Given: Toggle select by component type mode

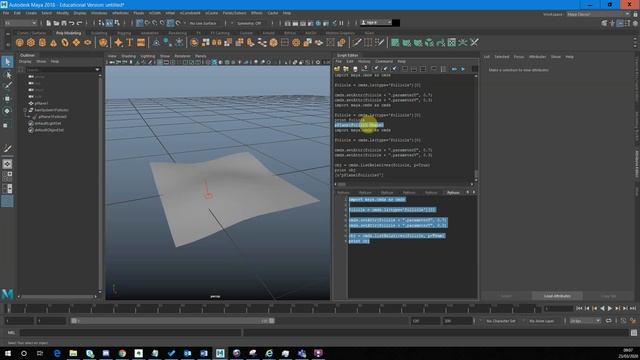Looking at the screenshot, I should point(117,23).
